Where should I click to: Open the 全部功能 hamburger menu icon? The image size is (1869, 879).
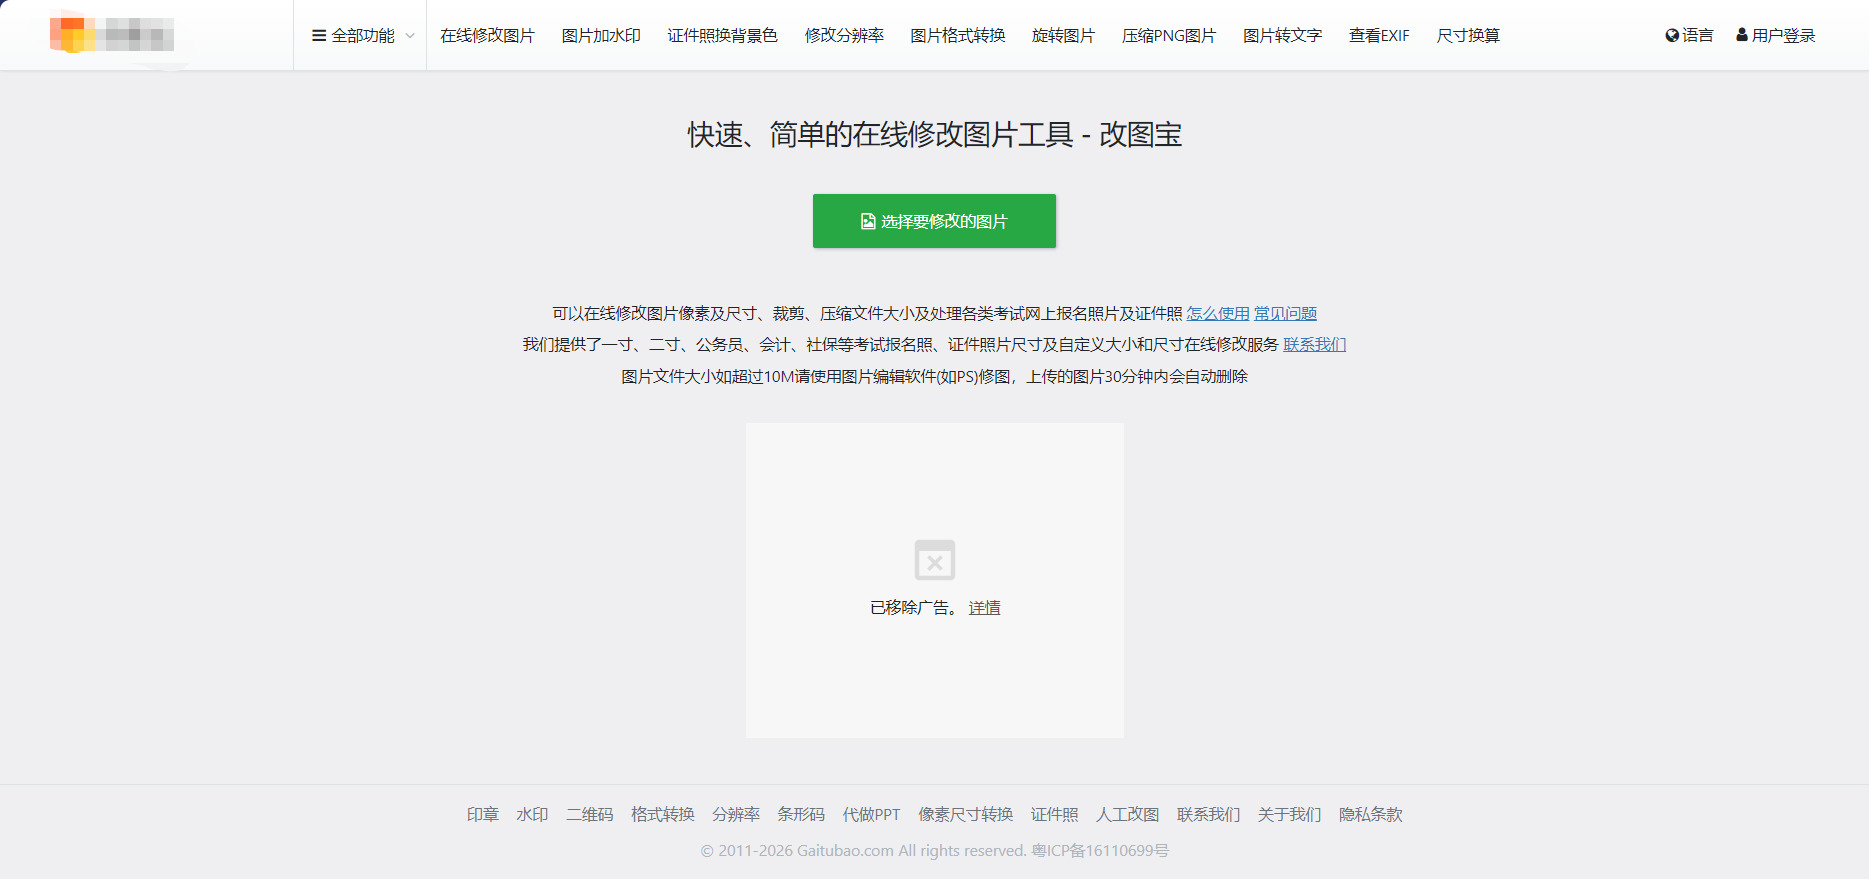click(x=319, y=36)
